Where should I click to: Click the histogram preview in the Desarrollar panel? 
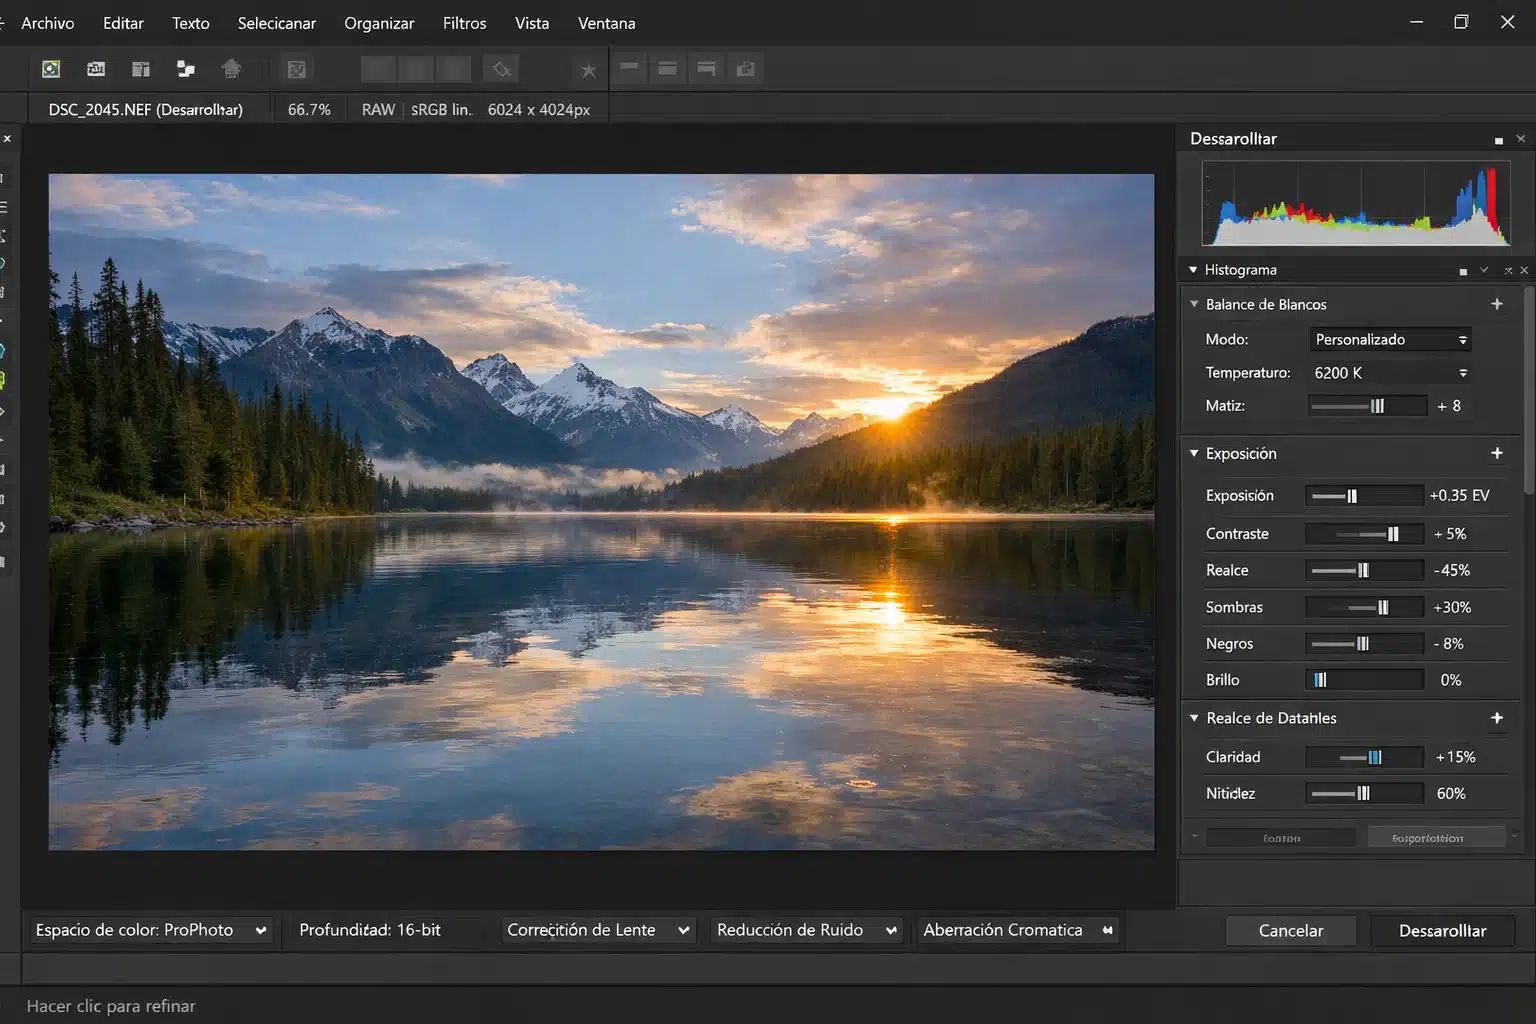[x=1353, y=204]
